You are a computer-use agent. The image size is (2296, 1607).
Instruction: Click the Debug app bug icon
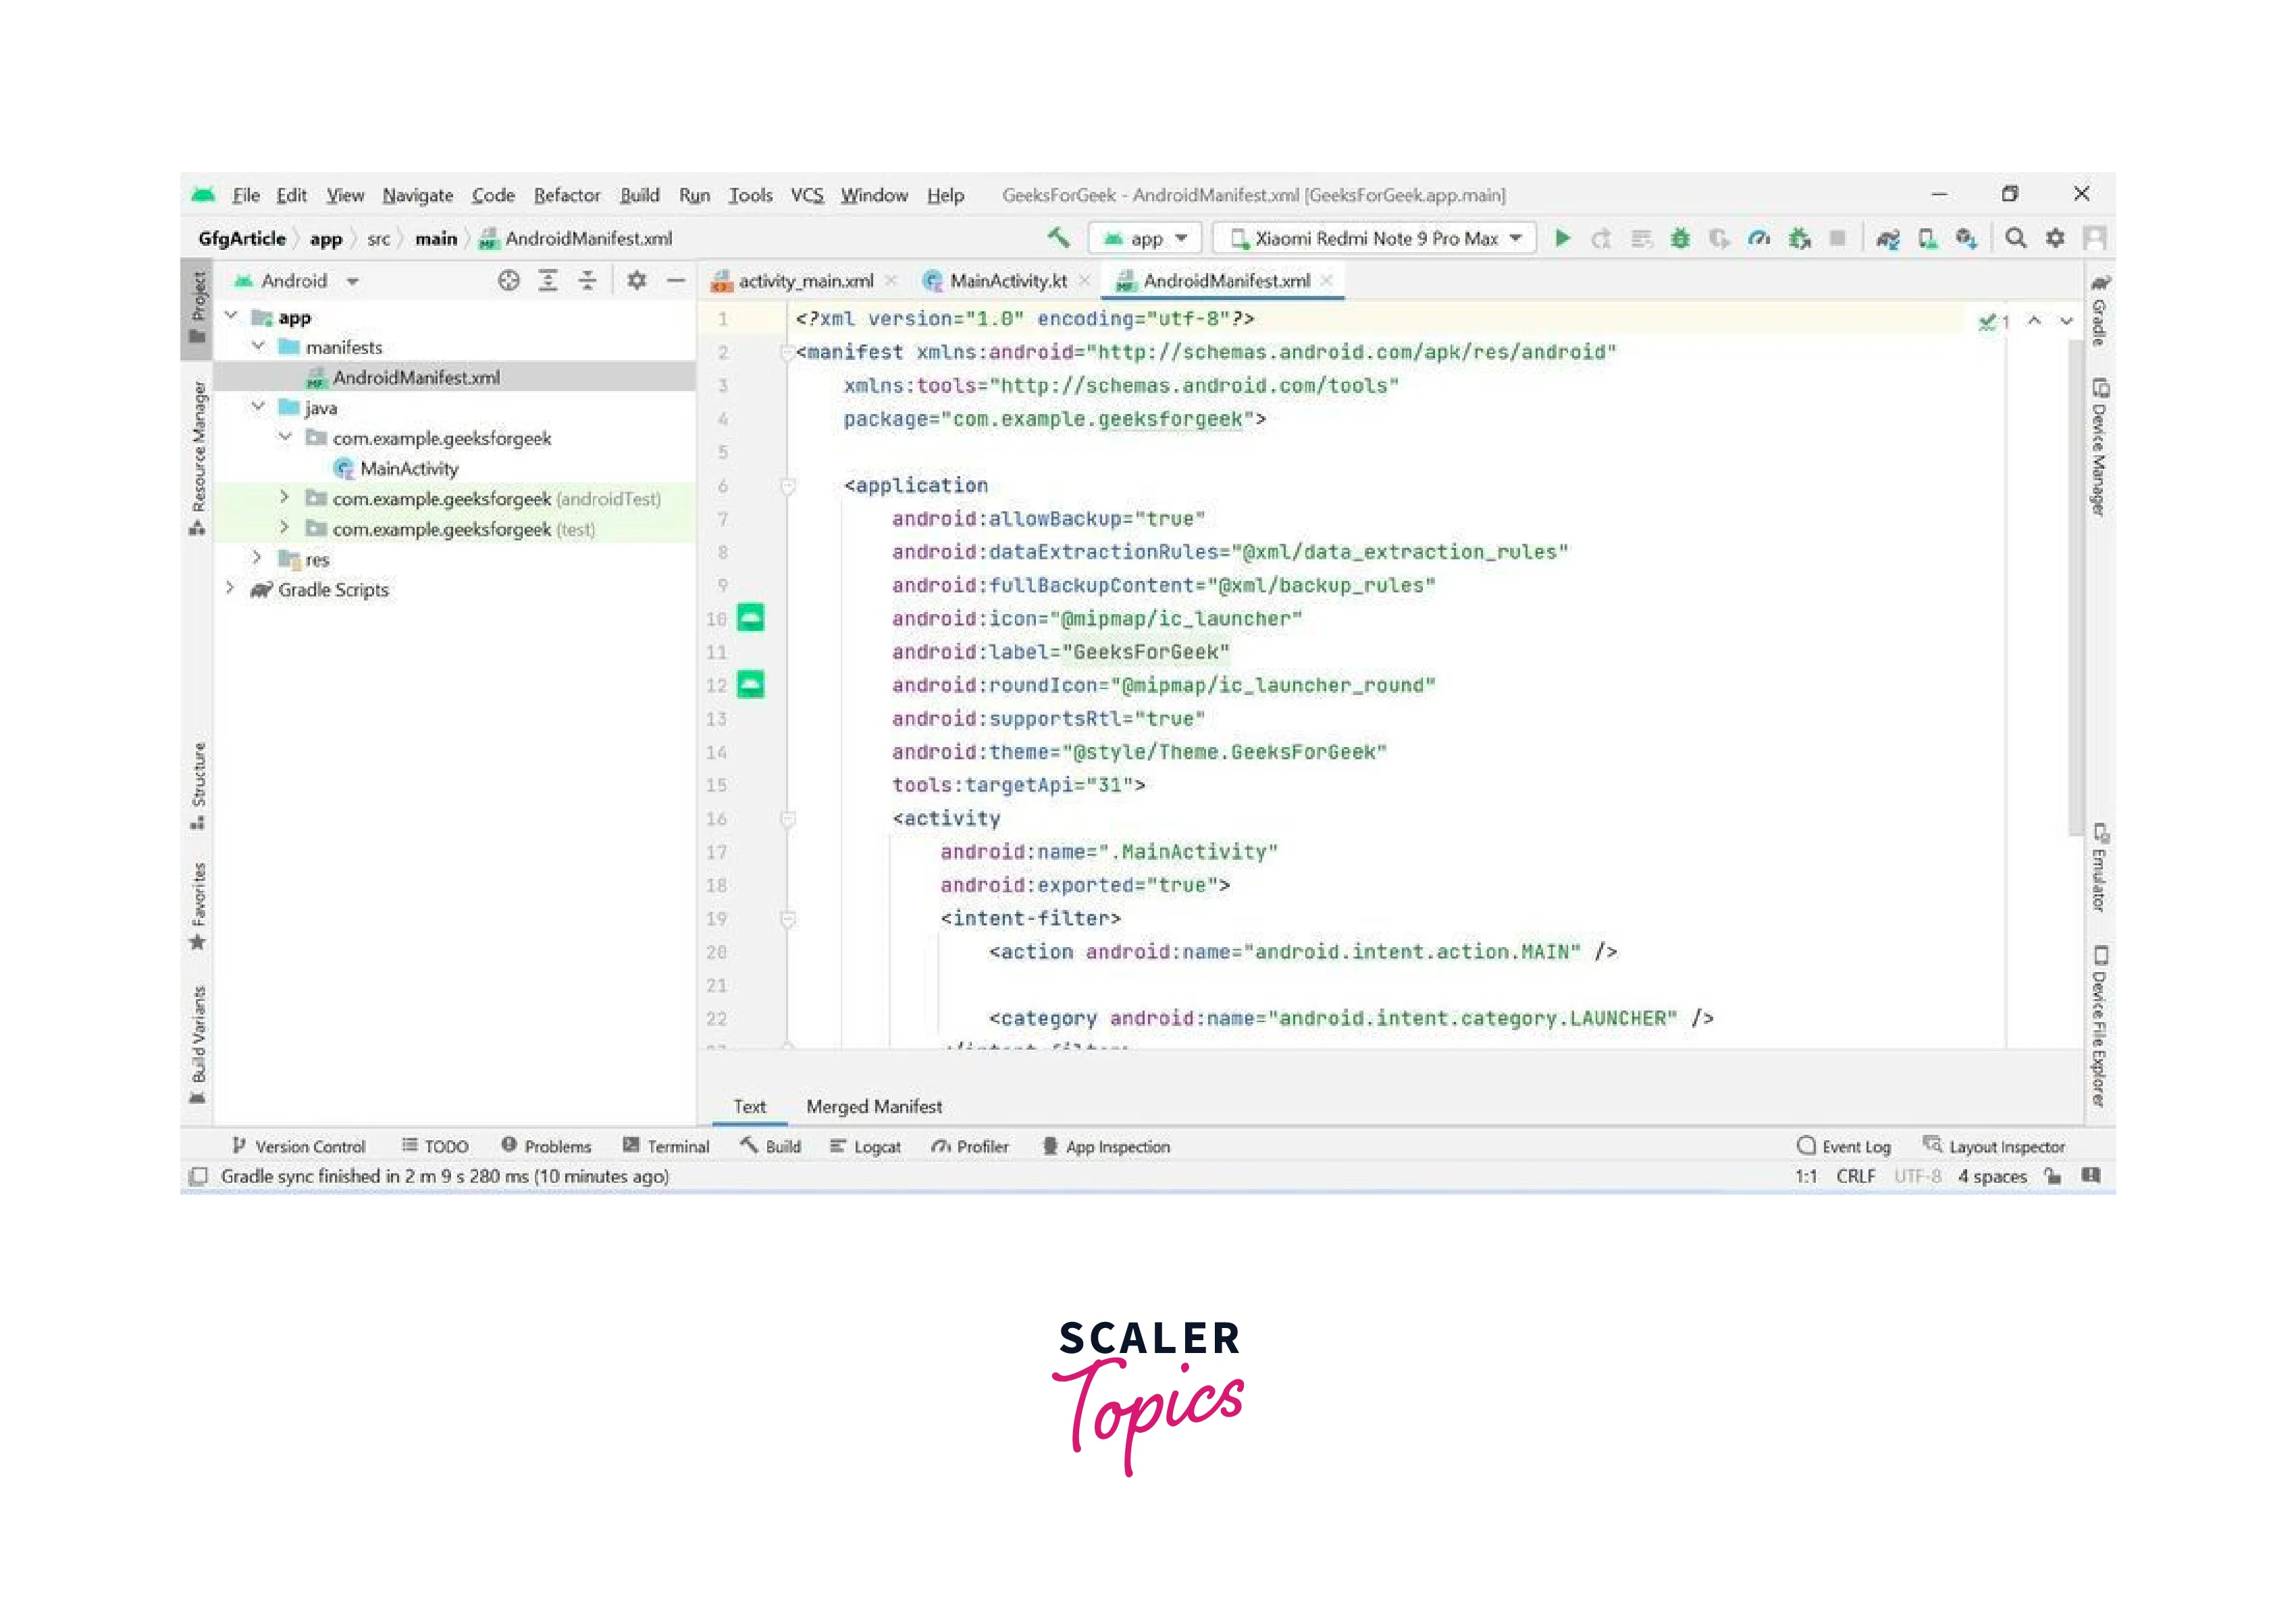1680,238
